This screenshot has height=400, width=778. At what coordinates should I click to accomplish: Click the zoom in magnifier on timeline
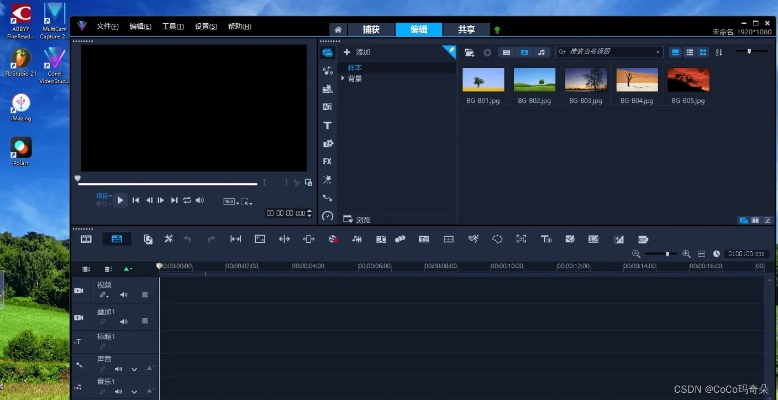[686, 254]
